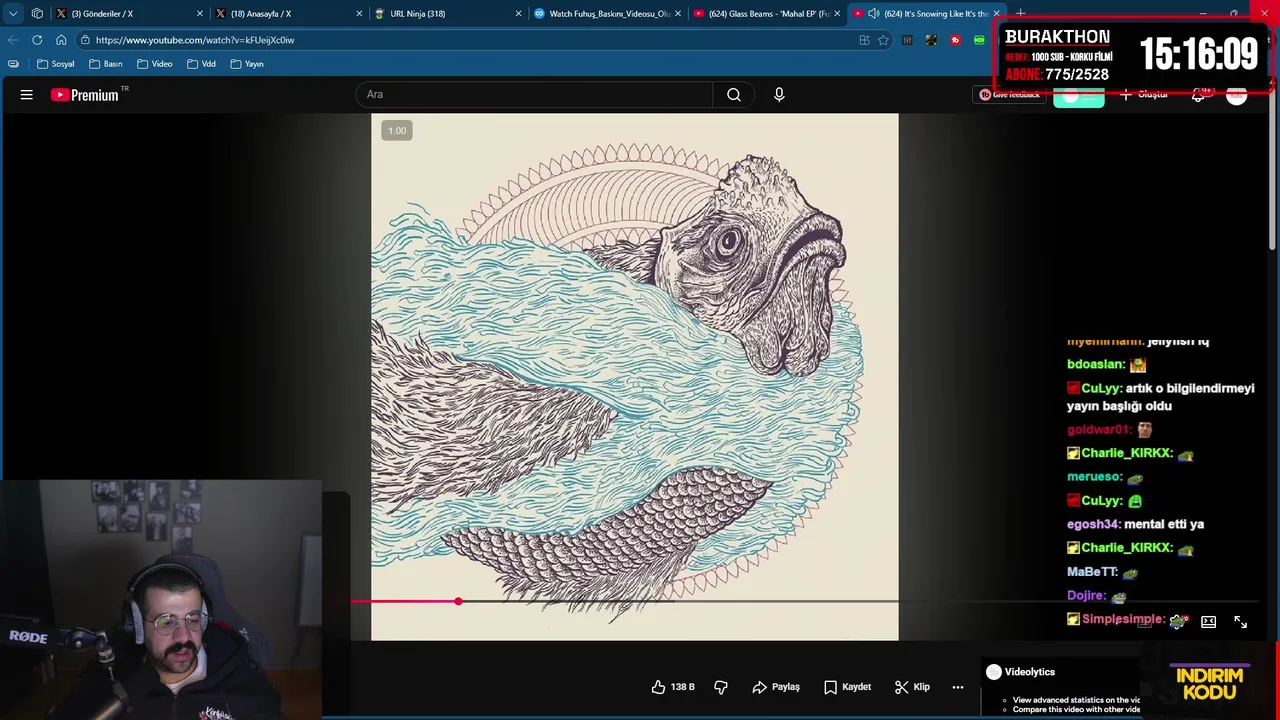Click the bdoaslan chat username

[x=1096, y=365]
